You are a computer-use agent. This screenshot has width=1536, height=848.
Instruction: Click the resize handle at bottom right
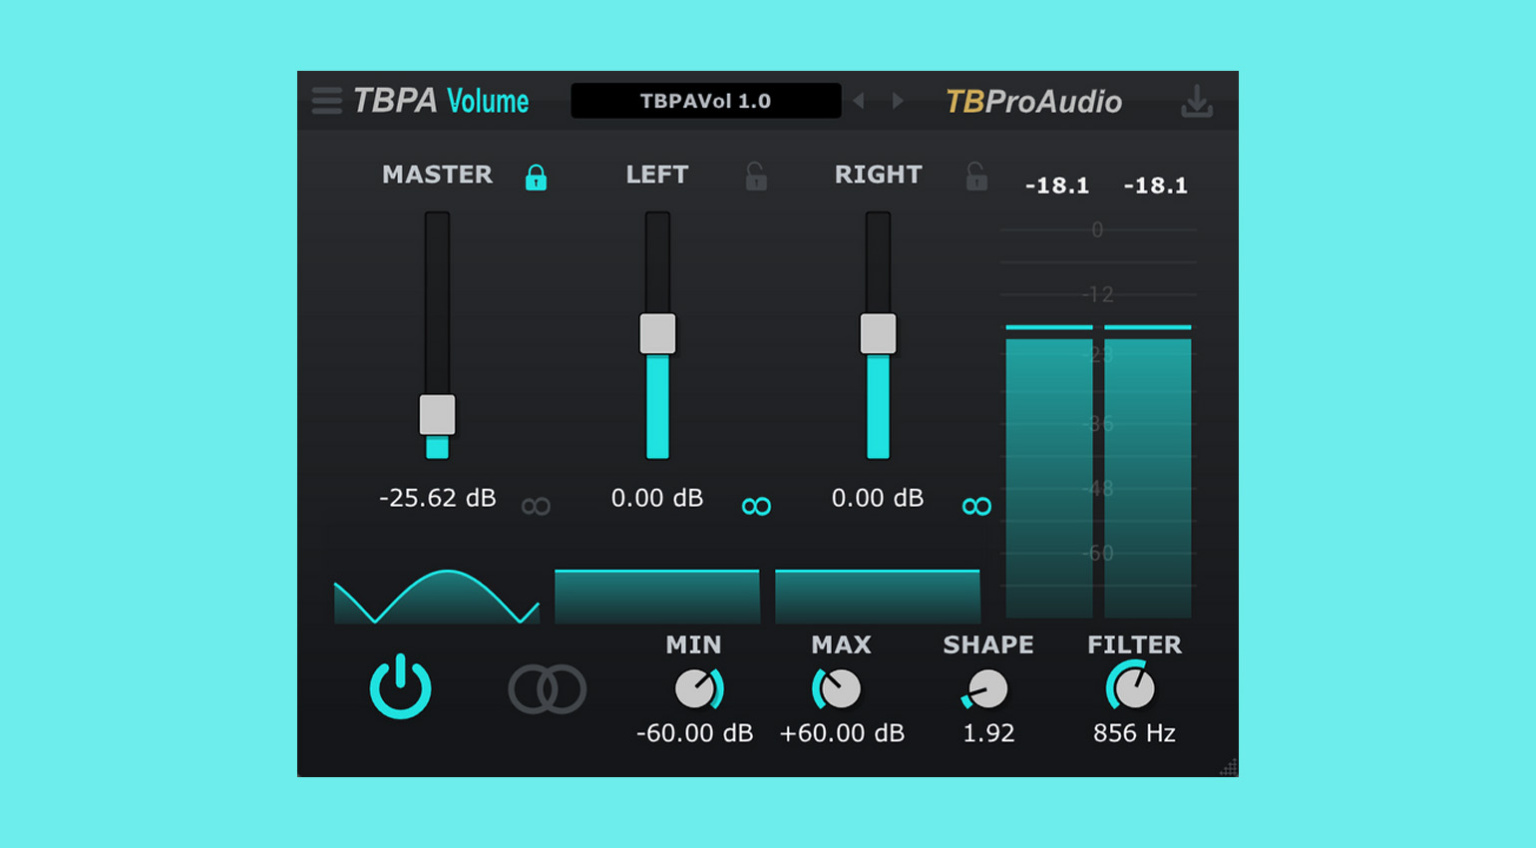point(1227,769)
